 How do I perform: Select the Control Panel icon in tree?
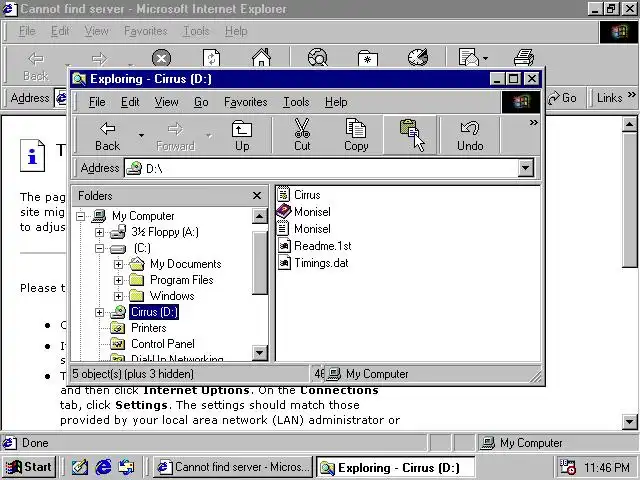coord(118,344)
